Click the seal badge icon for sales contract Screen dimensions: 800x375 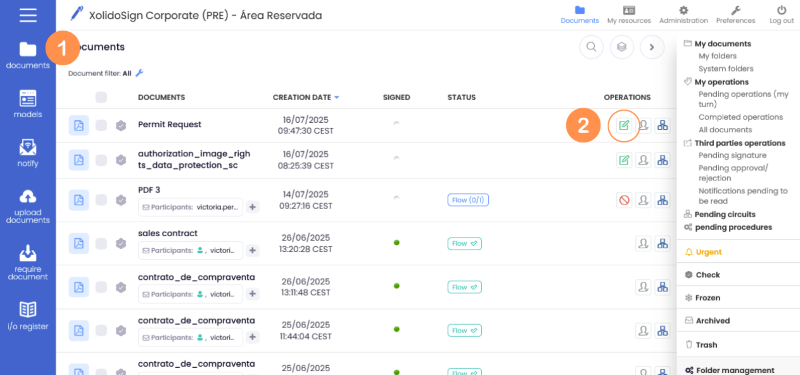click(121, 243)
